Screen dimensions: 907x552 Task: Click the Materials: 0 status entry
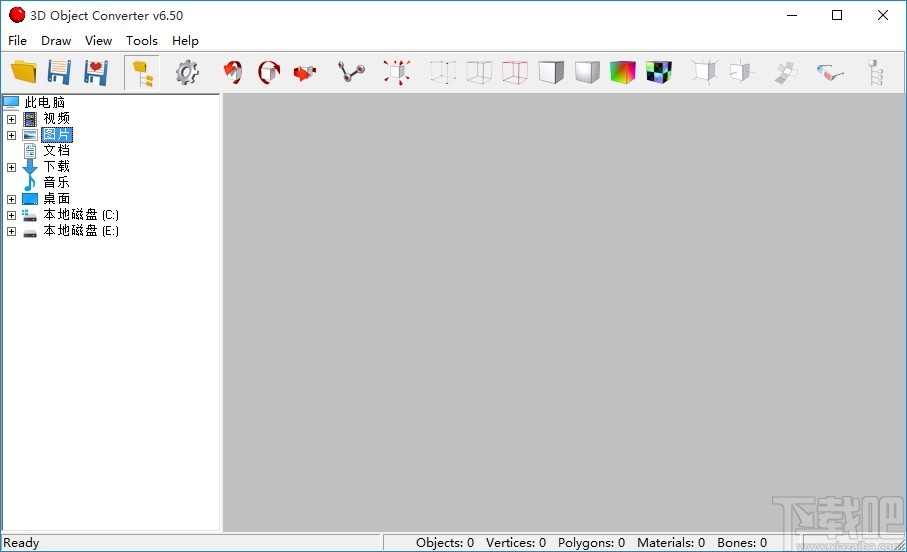click(671, 543)
